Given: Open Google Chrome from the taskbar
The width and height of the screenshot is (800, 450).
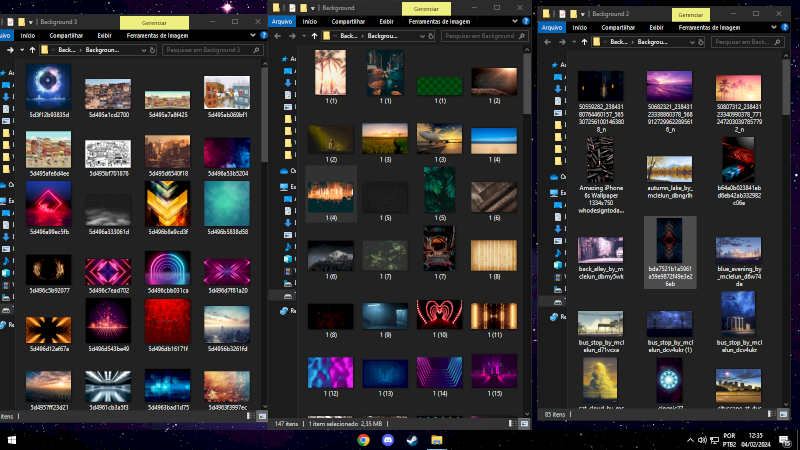Looking at the screenshot, I should click(x=363, y=439).
